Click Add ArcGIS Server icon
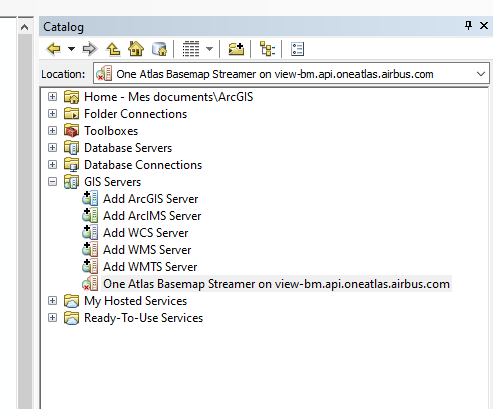Image resolution: width=493 pixels, height=409 pixels. 90,198
